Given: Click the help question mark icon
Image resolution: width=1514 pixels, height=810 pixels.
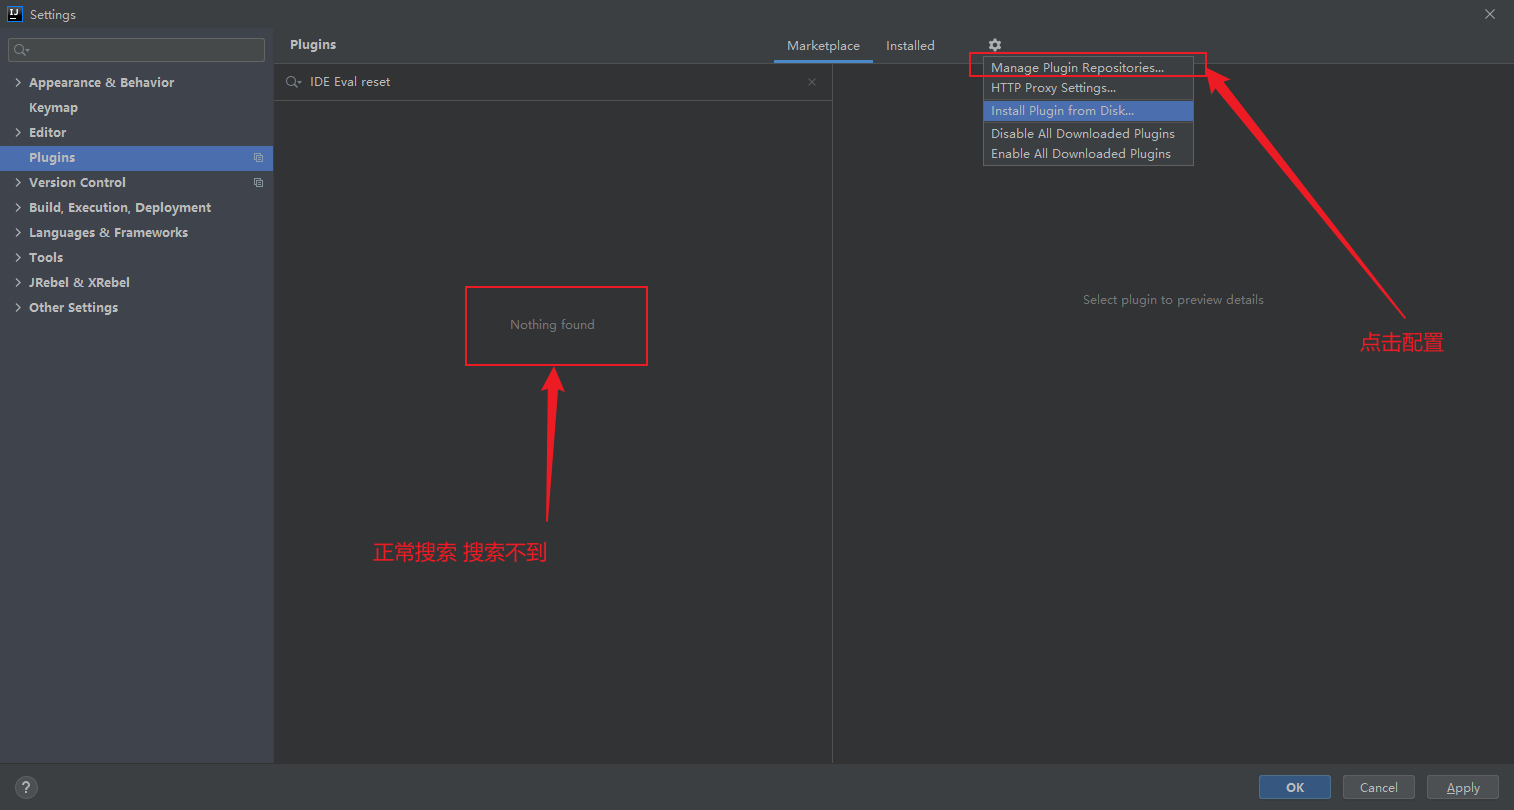Looking at the screenshot, I should [x=25, y=787].
